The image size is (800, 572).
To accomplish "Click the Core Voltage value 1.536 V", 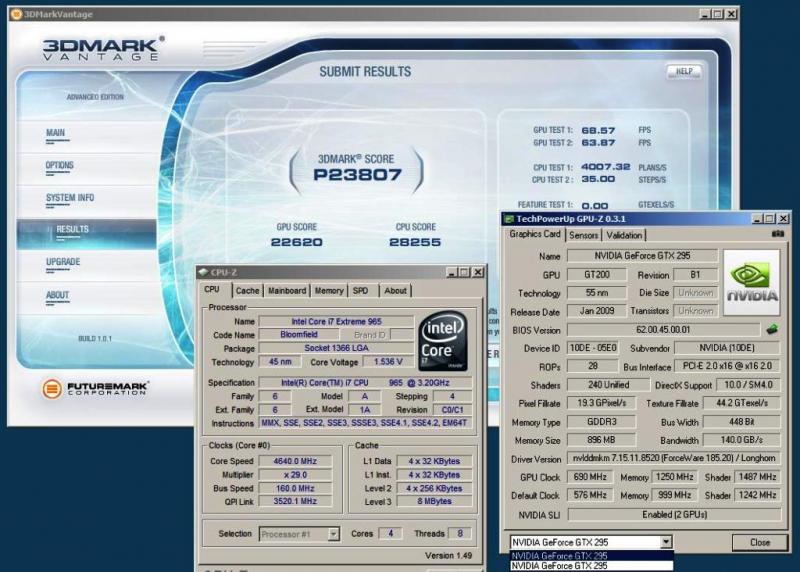I will click(x=388, y=362).
